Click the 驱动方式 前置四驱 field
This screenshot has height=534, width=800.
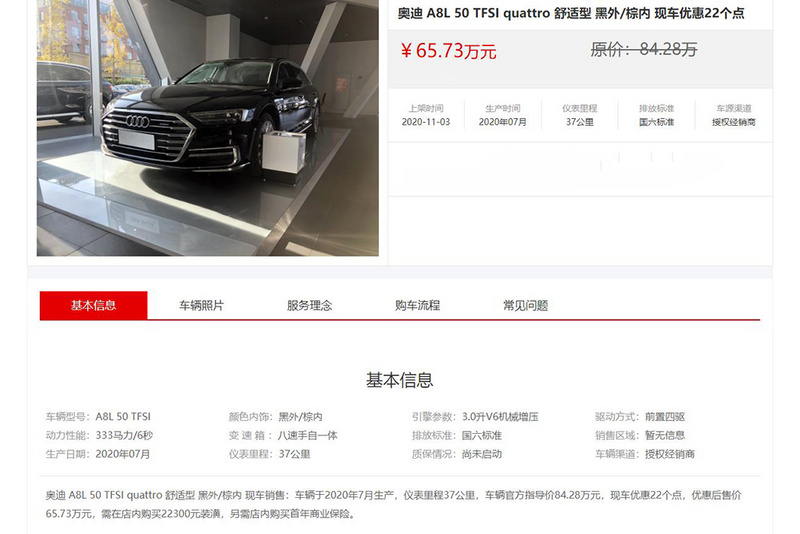[640, 417]
